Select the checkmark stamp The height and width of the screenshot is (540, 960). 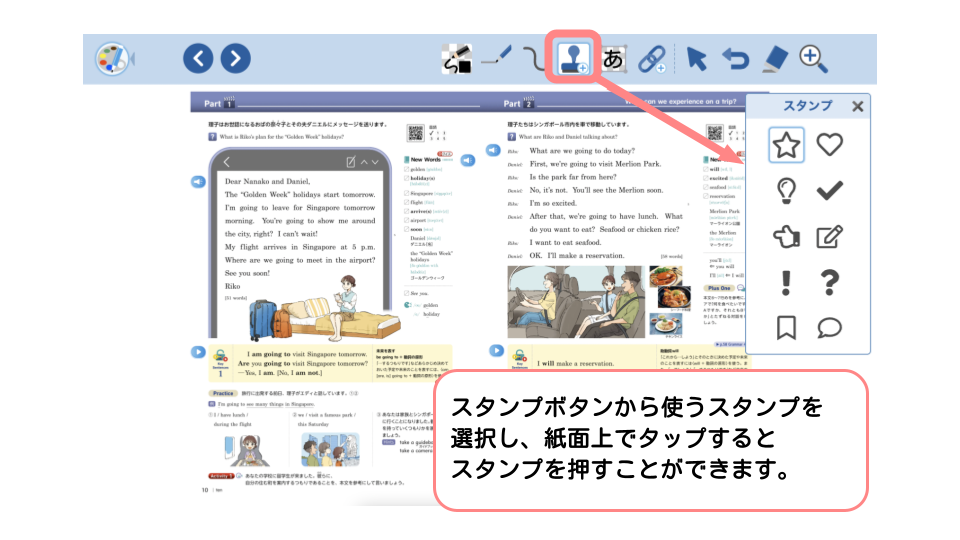829,190
